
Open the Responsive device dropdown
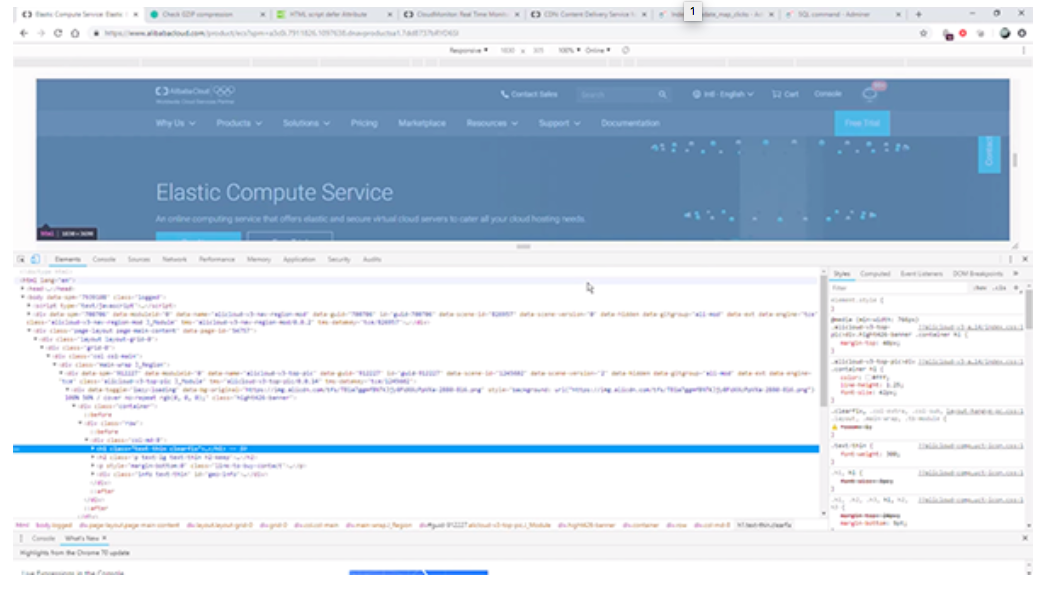pyautogui.click(x=468, y=50)
